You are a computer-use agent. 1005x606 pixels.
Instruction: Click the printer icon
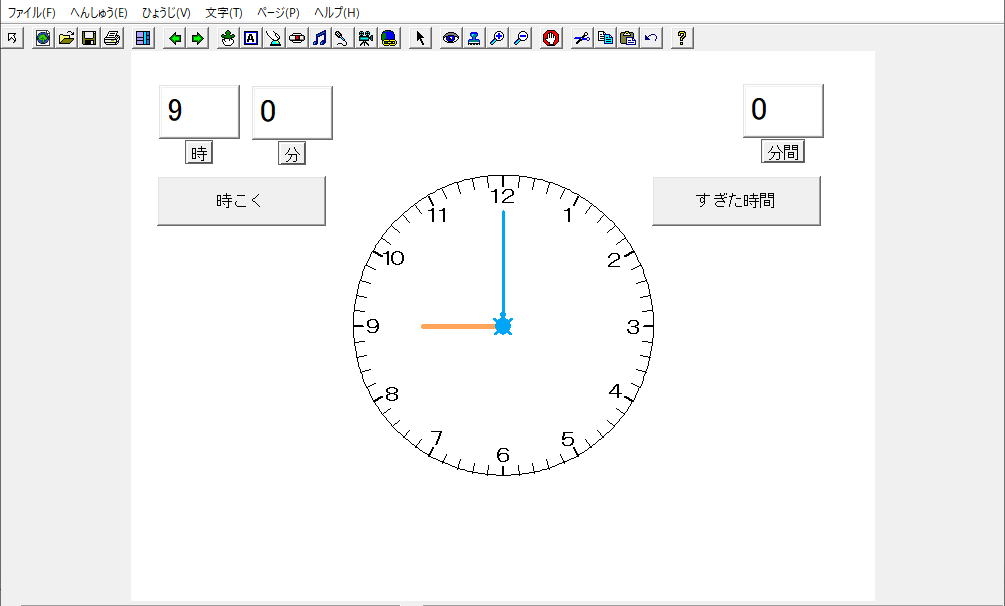[112, 38]
